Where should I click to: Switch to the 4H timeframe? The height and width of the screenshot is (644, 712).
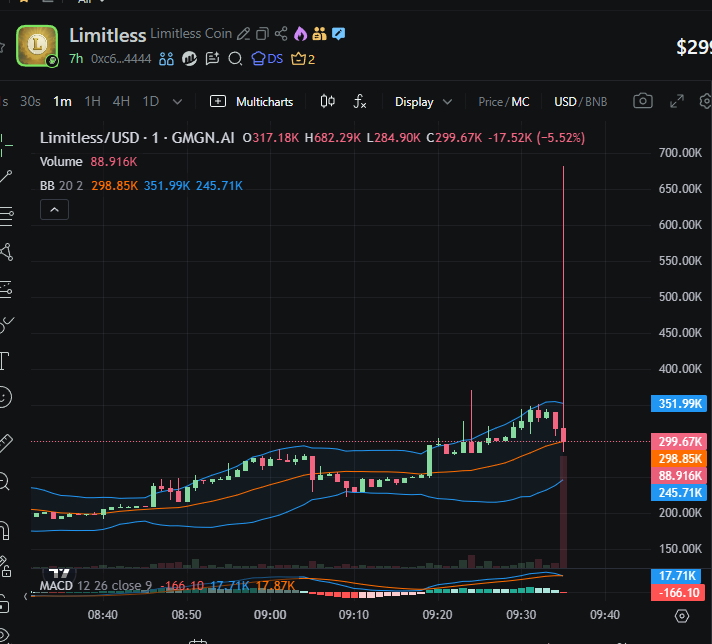tap(121, 101)
